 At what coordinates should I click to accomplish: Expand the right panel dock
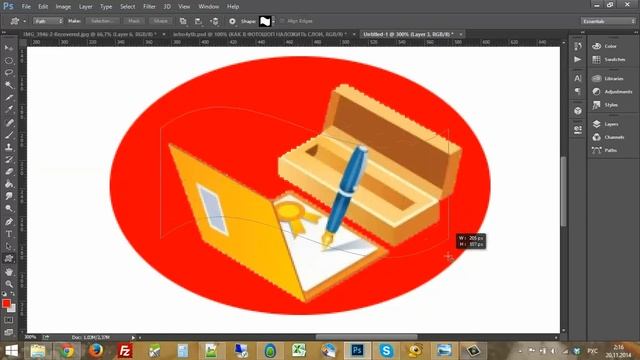pyautogui.click(x=636, y=32)
